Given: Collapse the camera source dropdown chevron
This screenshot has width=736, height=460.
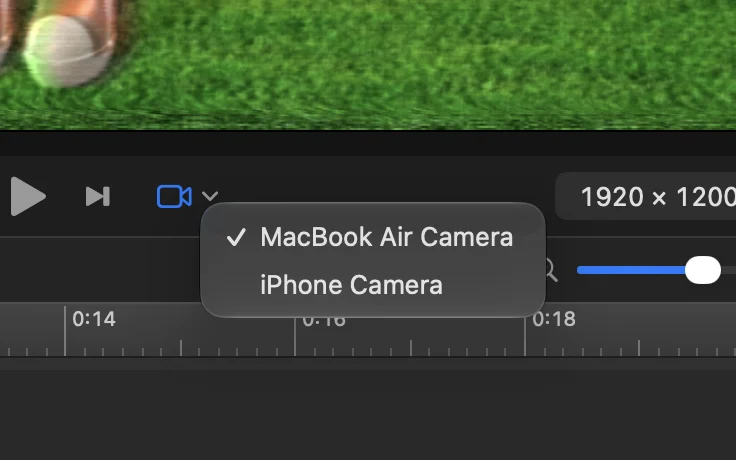Looking at the screenshot, I should pos(210,195).
